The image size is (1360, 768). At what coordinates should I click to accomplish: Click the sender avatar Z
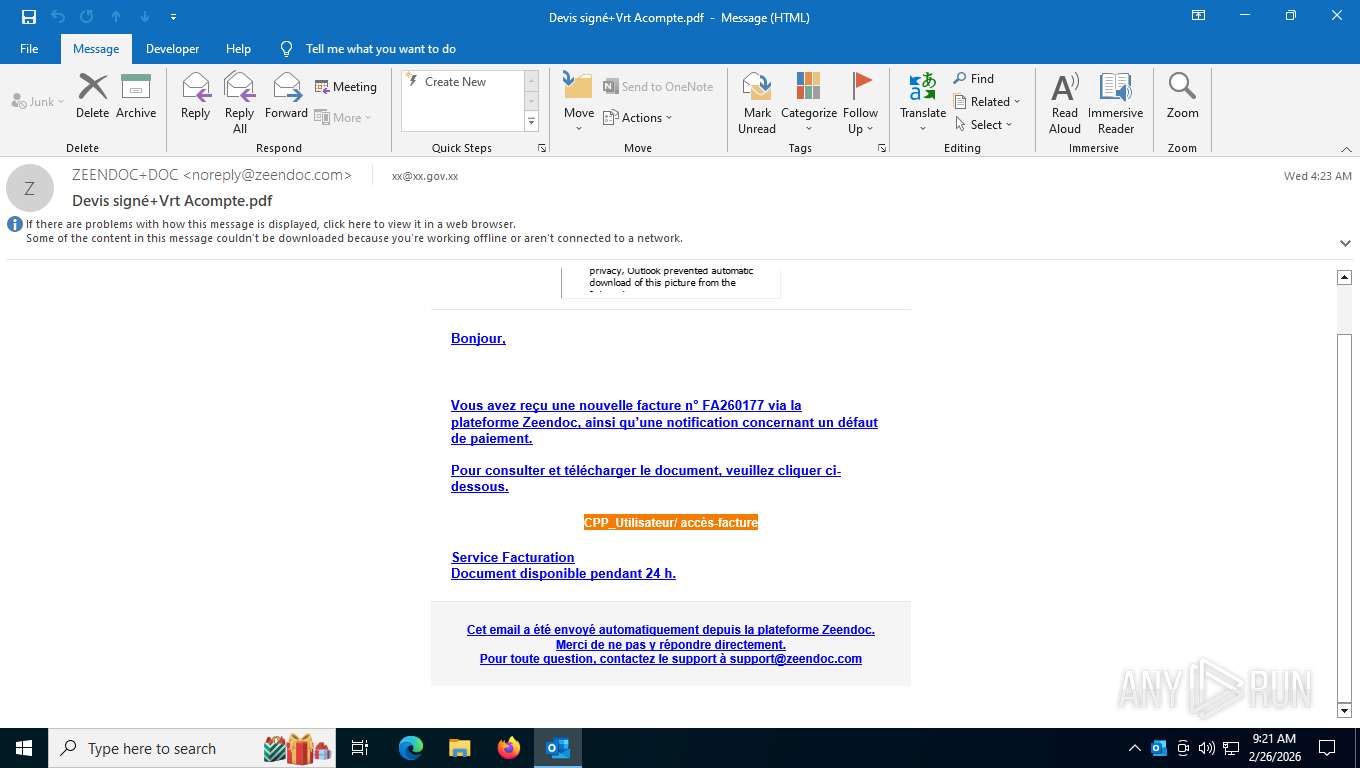(x=30, y=188)
